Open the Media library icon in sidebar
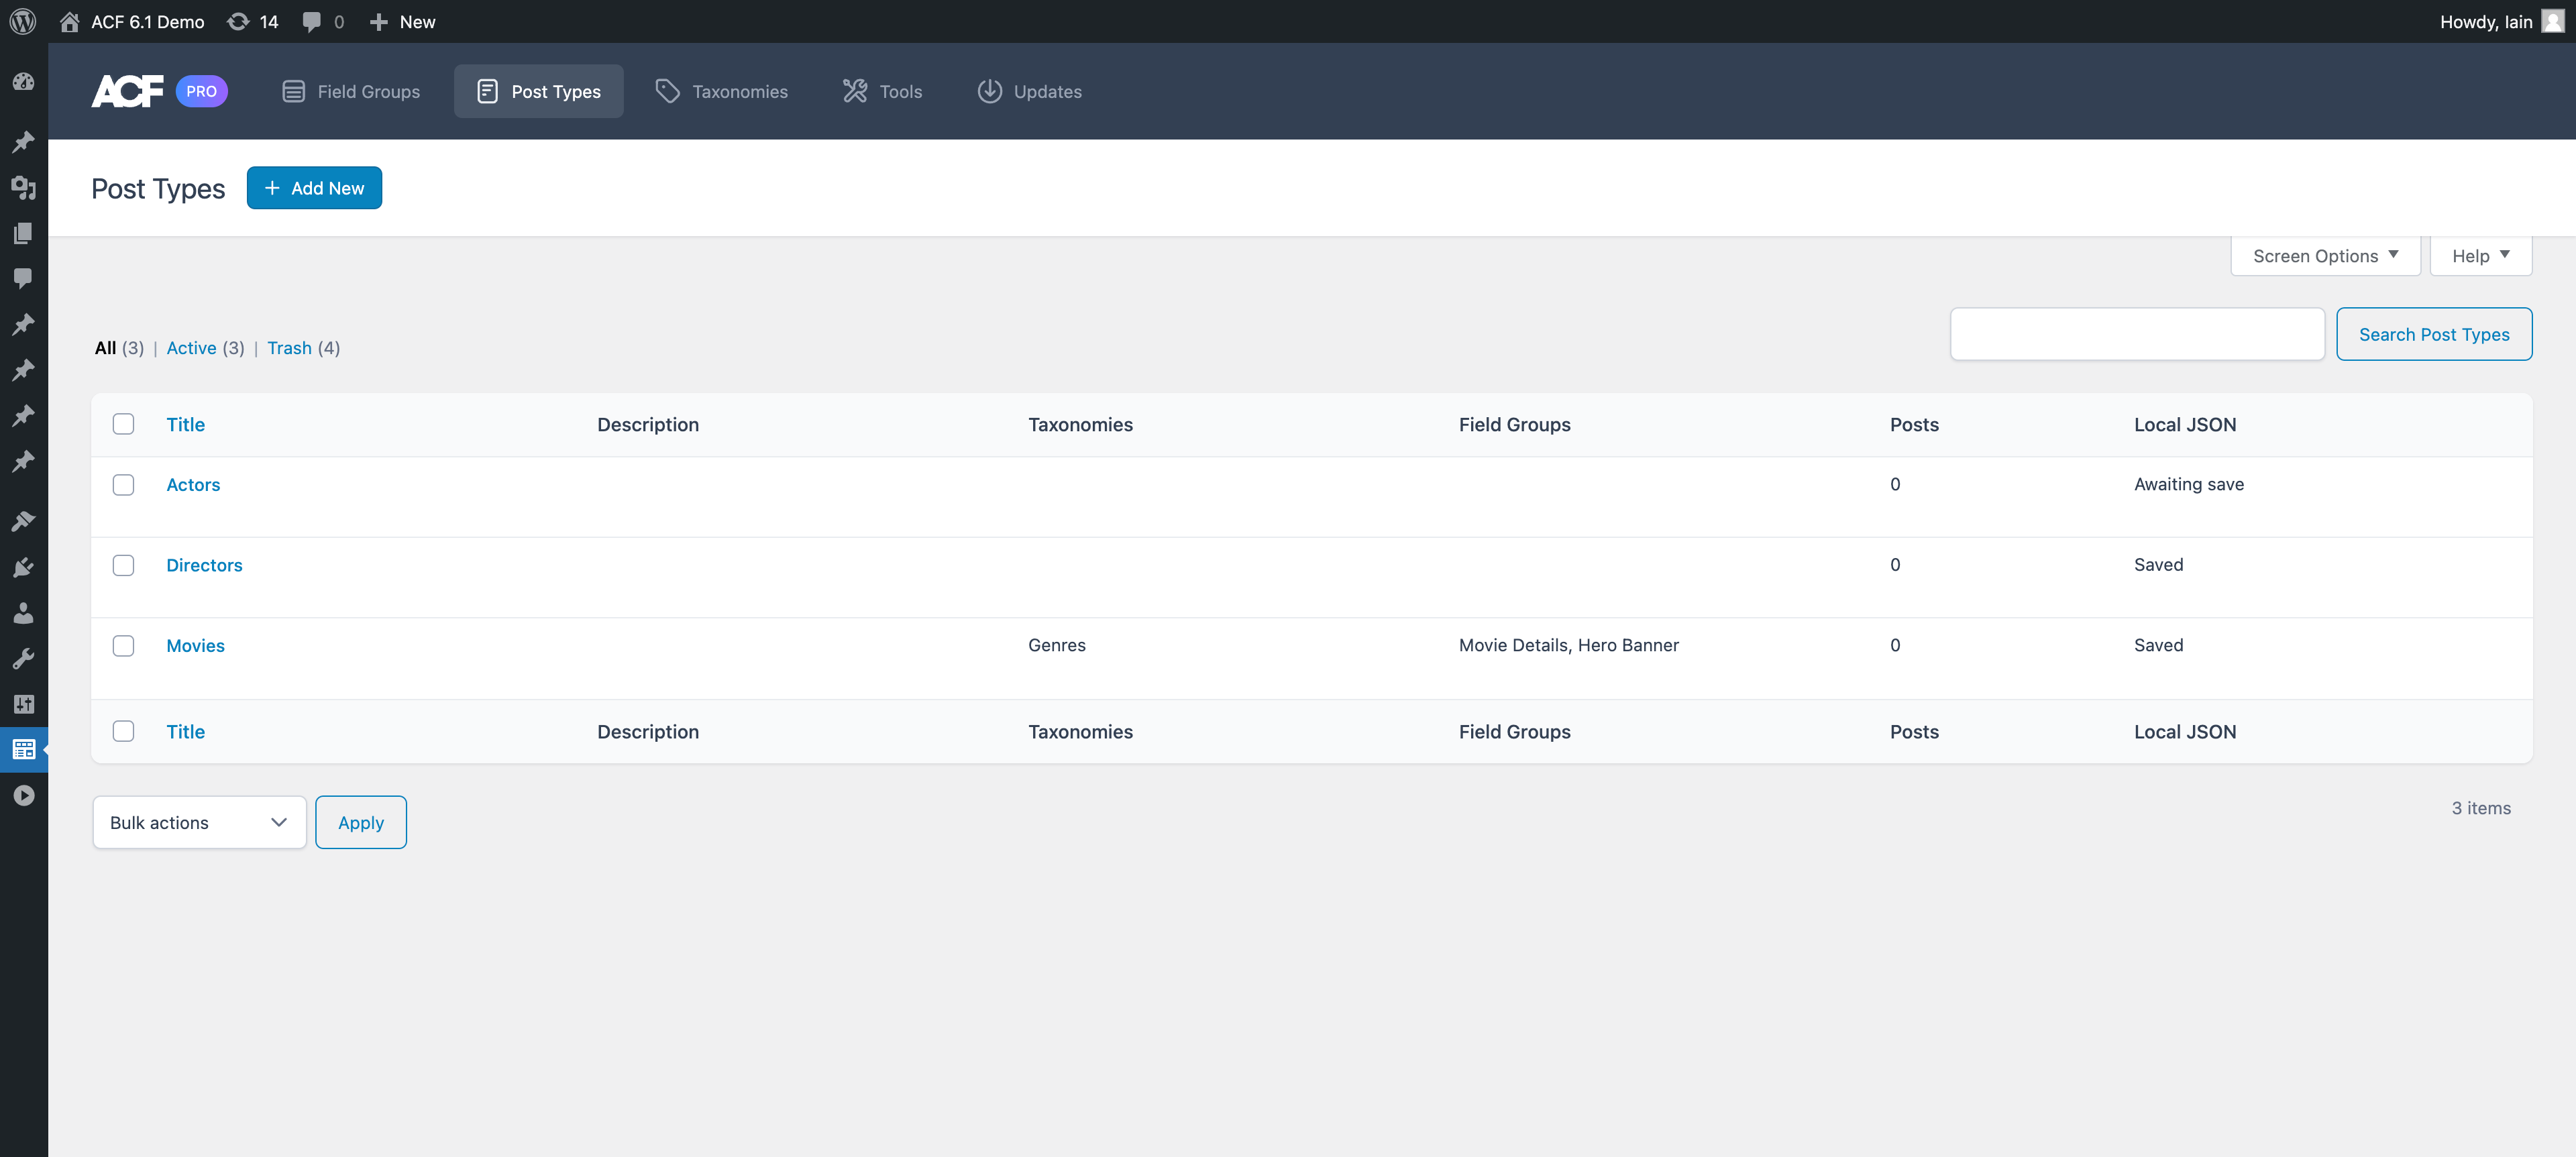 click(x=22, y=187)
